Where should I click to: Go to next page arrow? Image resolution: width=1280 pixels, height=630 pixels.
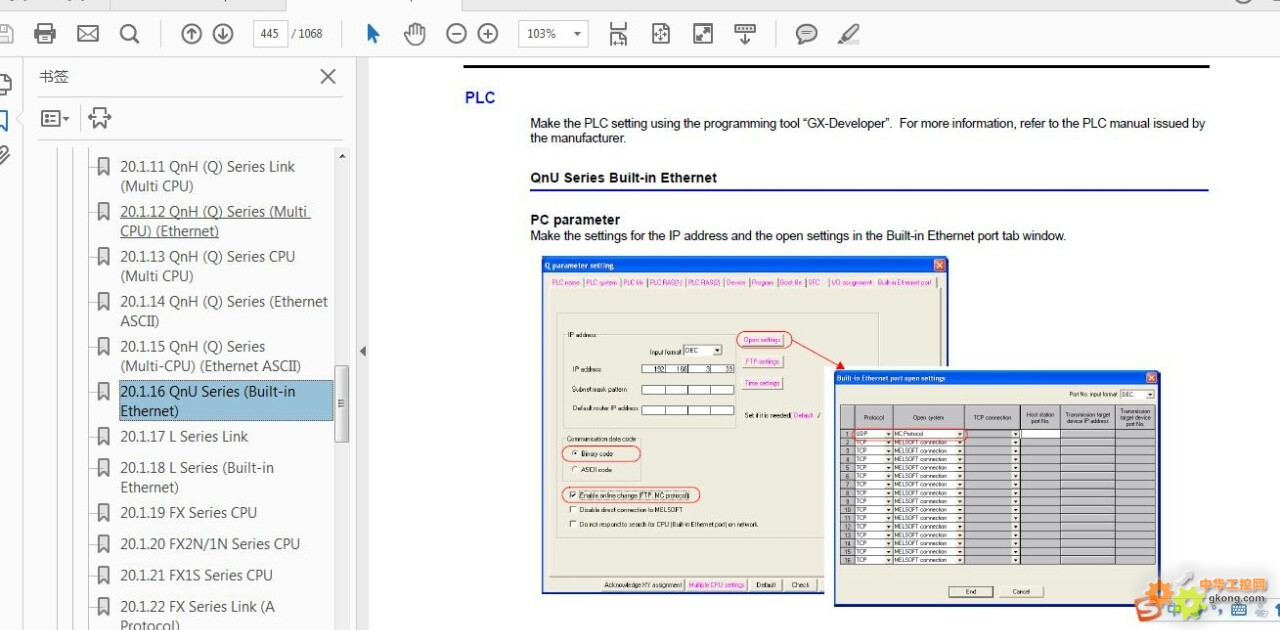click(223, 34)
